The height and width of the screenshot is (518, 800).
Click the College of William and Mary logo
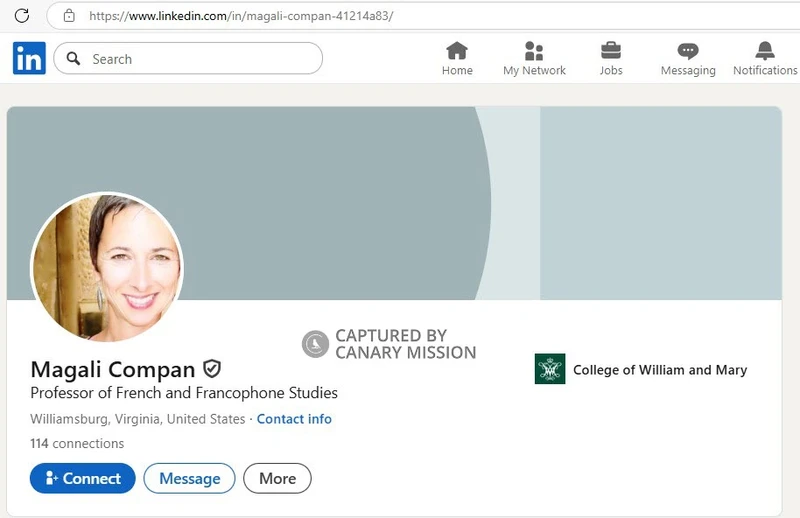pos(549,368)
